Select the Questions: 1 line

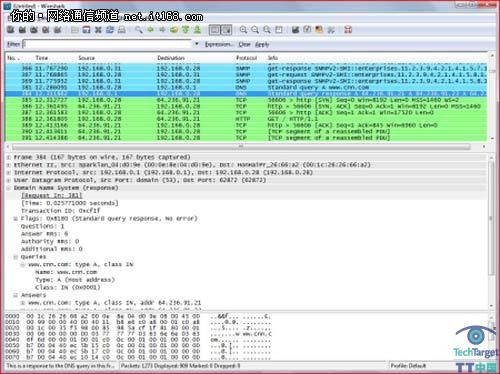pos(43,226)
